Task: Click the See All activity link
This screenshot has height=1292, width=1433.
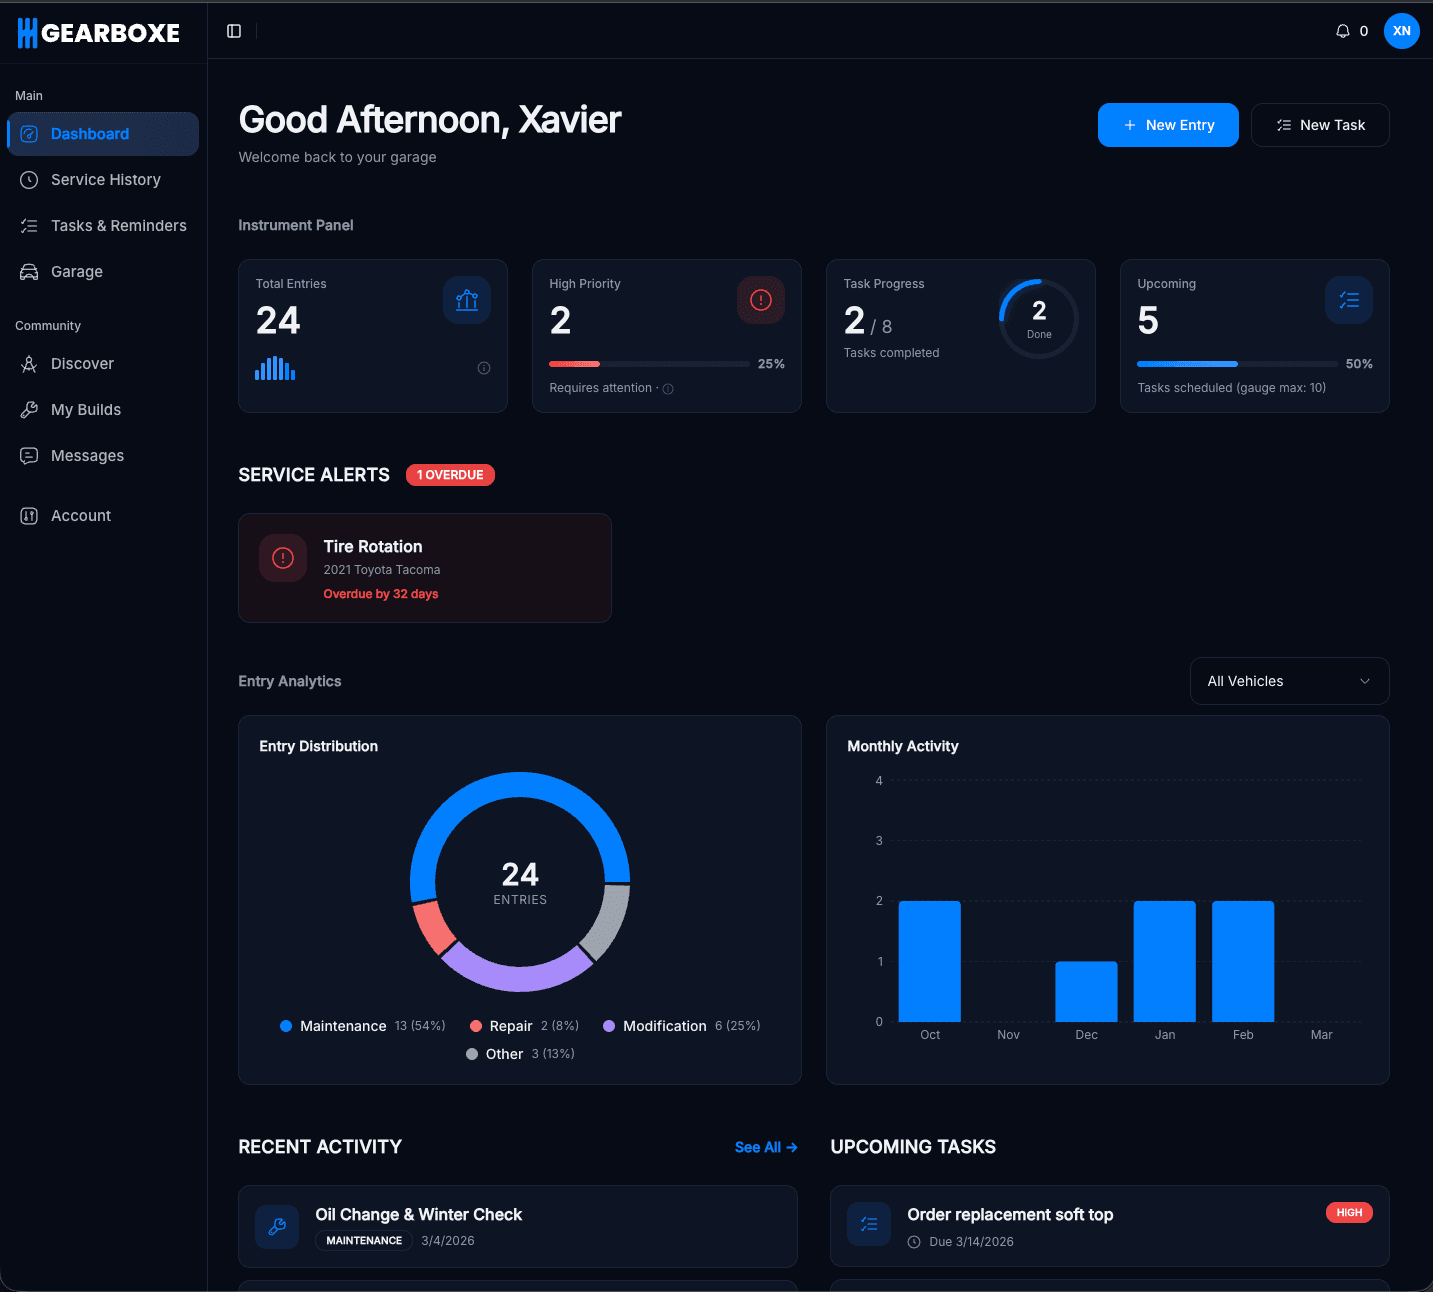Action: point(765,1147)
